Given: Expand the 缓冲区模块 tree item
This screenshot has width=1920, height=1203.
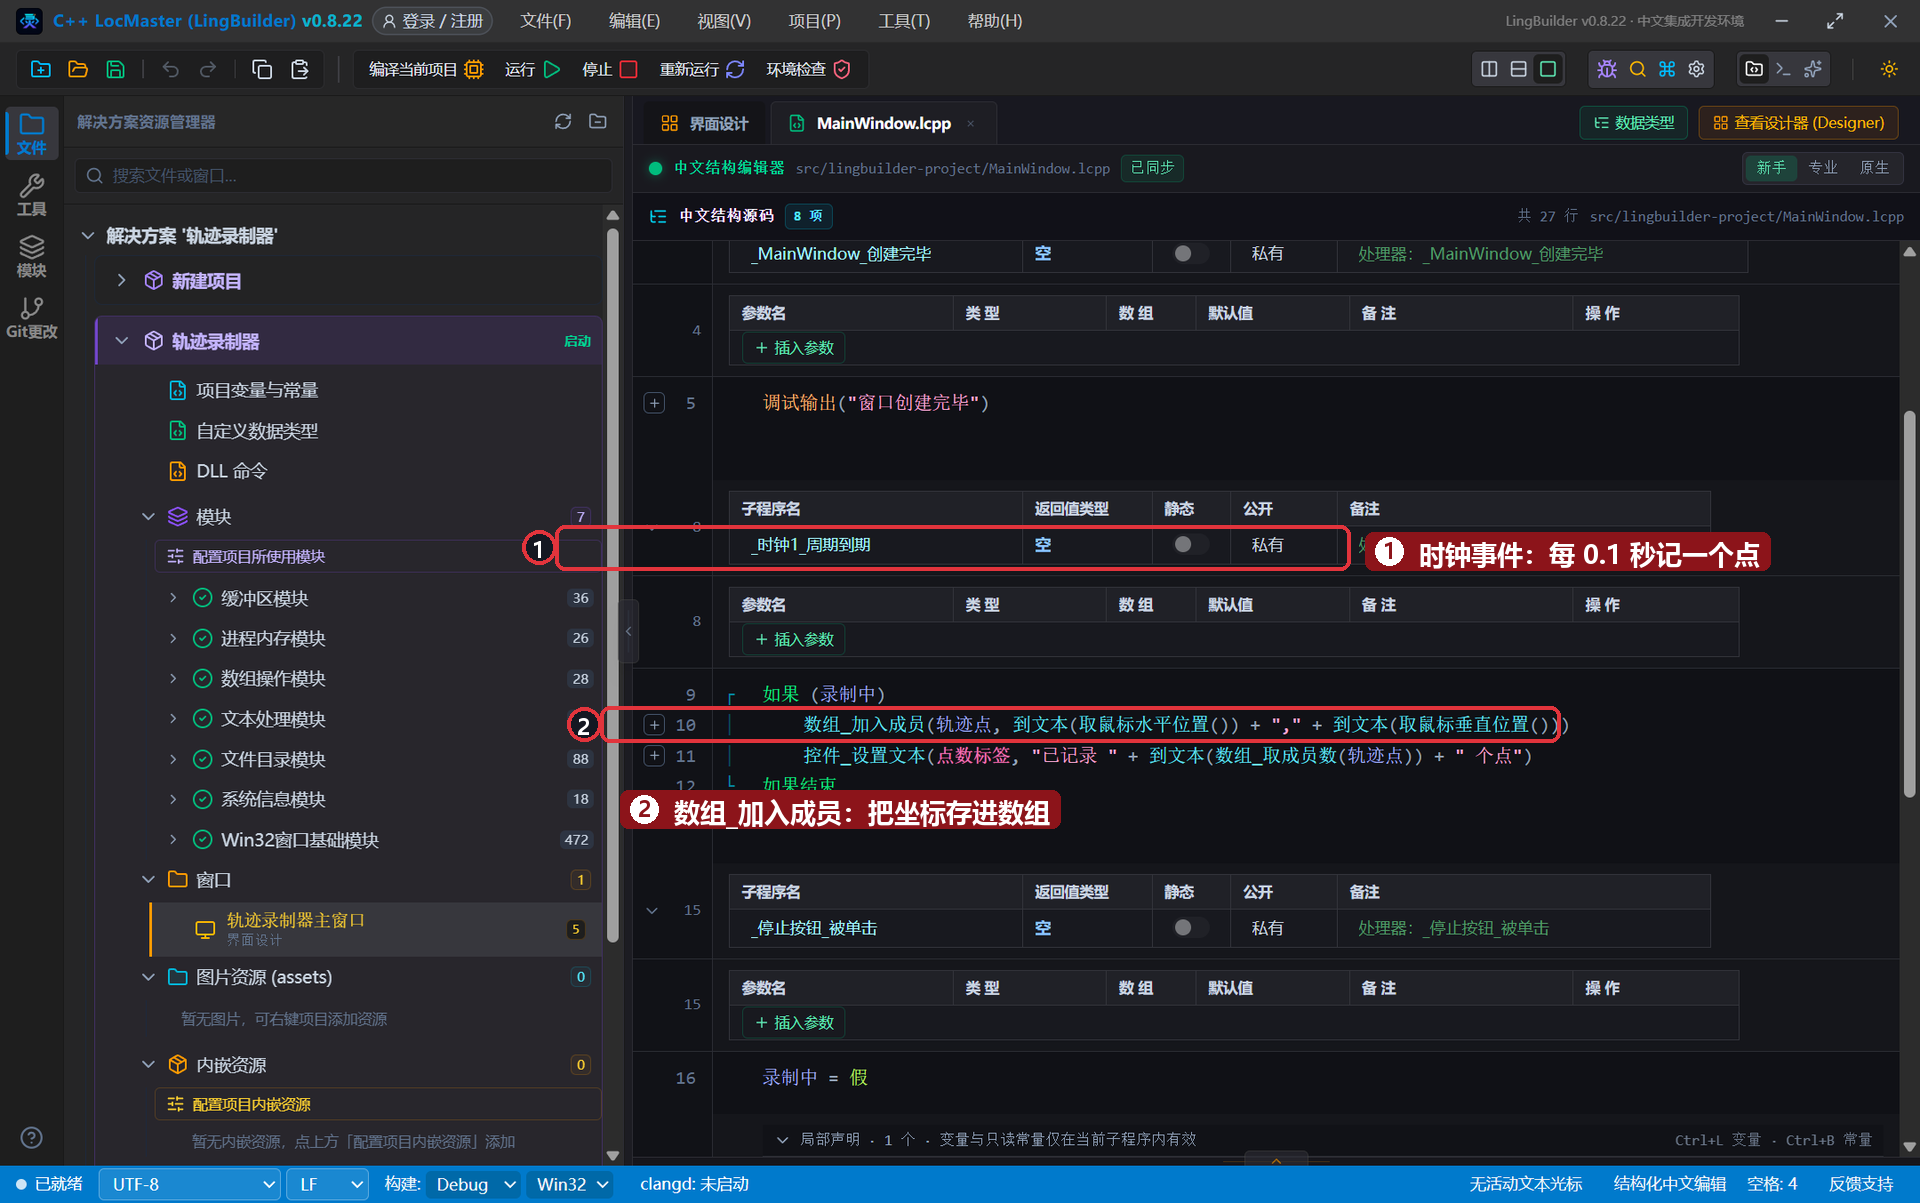Looking at the screenshot, I should click(x=173, y=598).
